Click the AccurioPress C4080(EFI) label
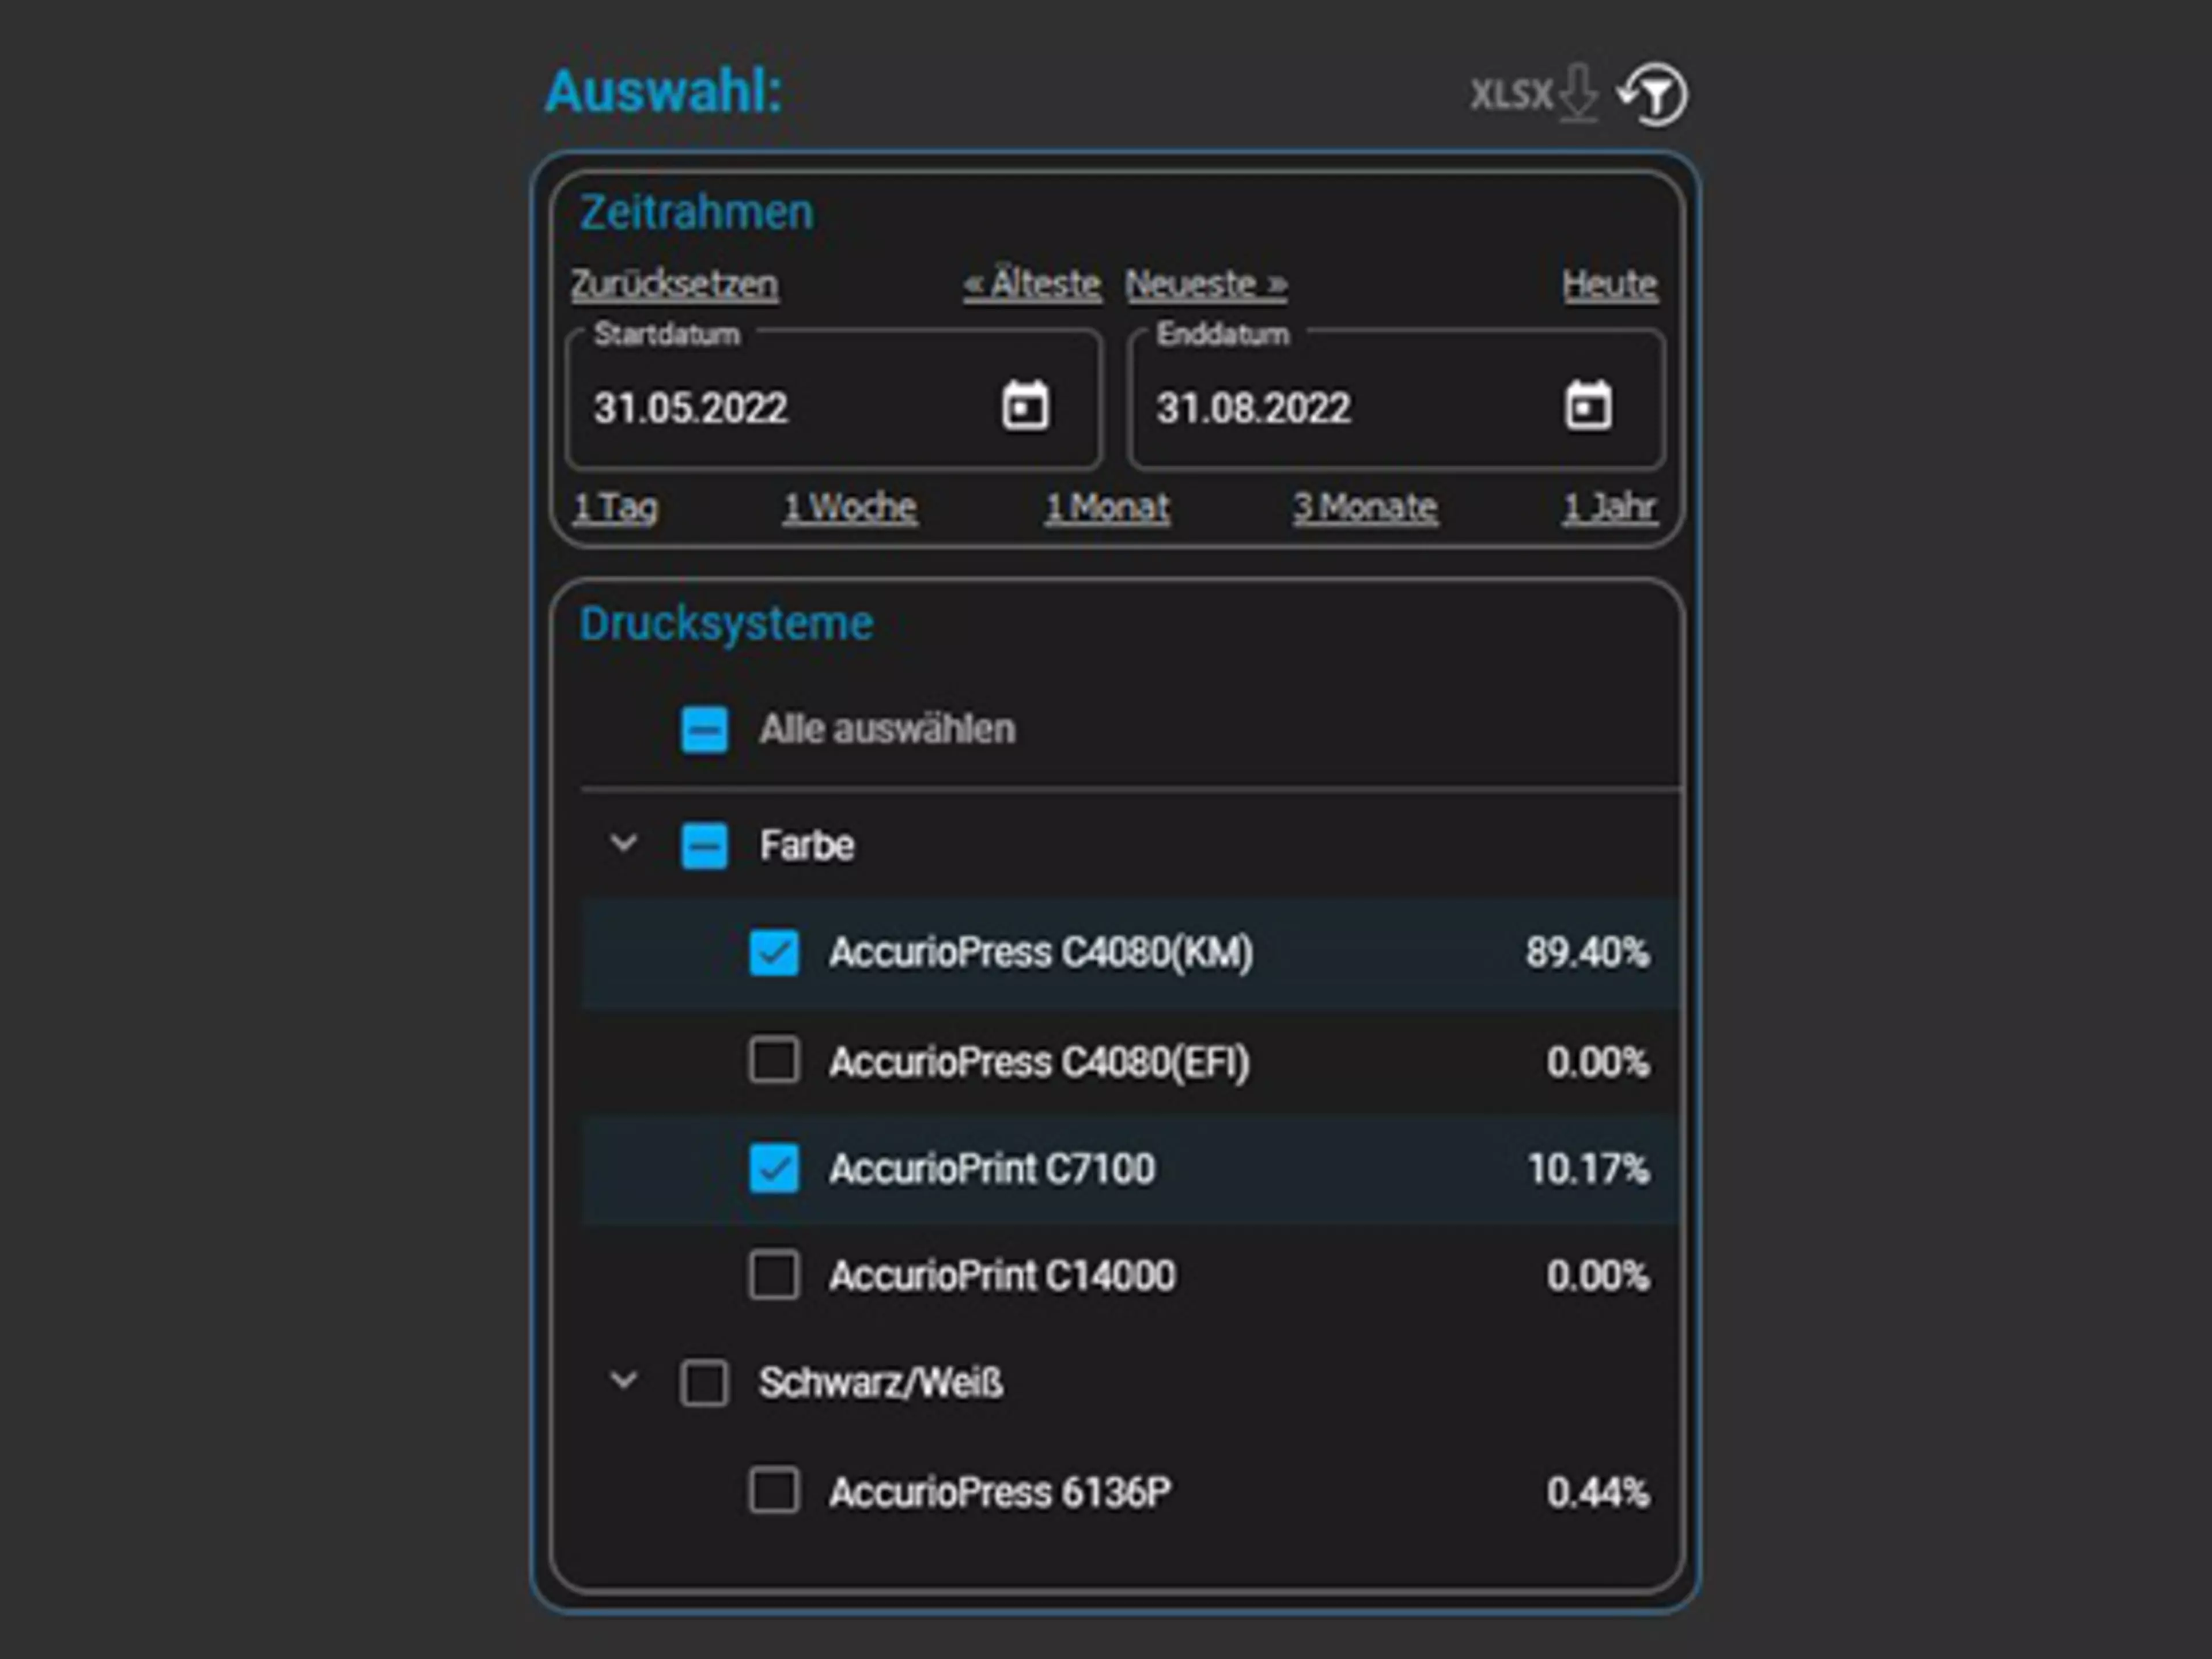 pyautogui.click(x=1040, y=1062)
